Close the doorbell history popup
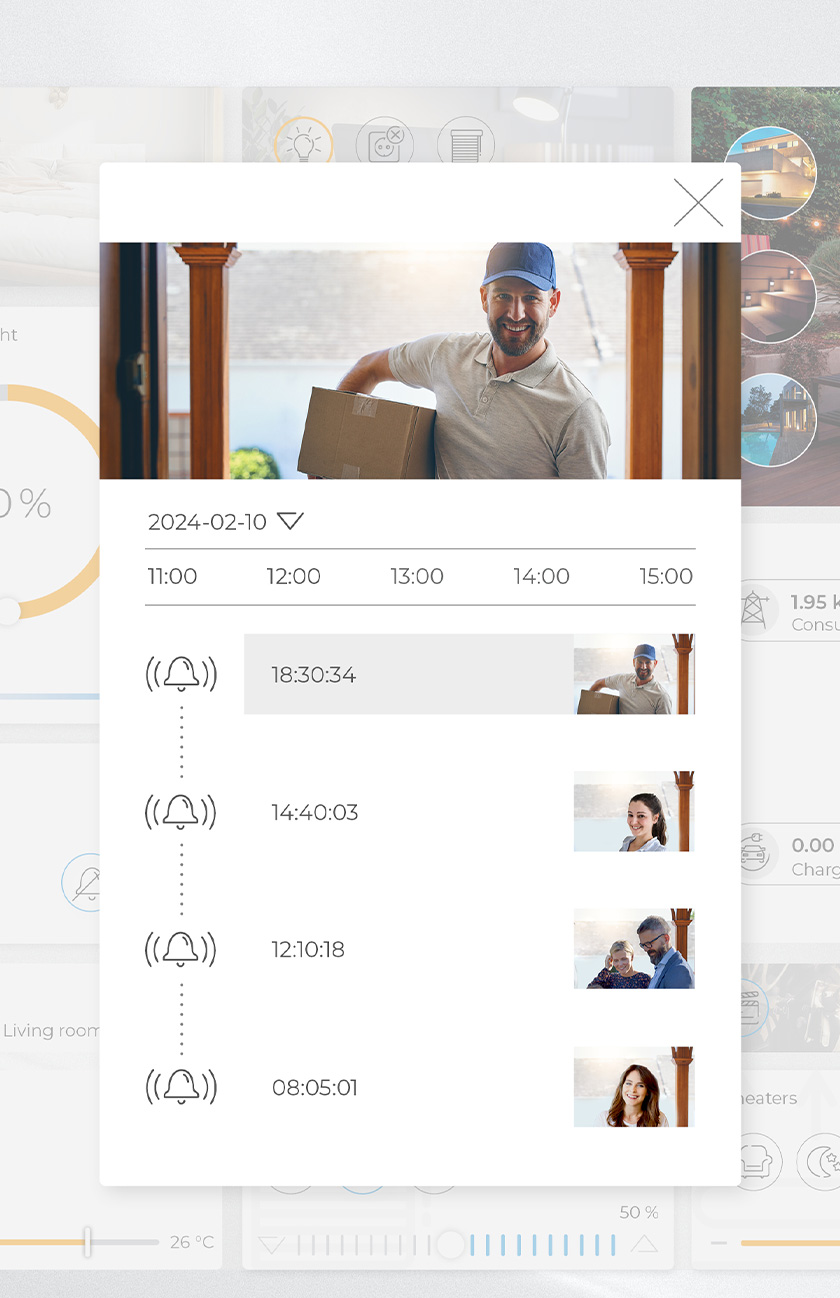Image resolution: width=840 pixels, height=1298 pixels. tap(698, 203)
